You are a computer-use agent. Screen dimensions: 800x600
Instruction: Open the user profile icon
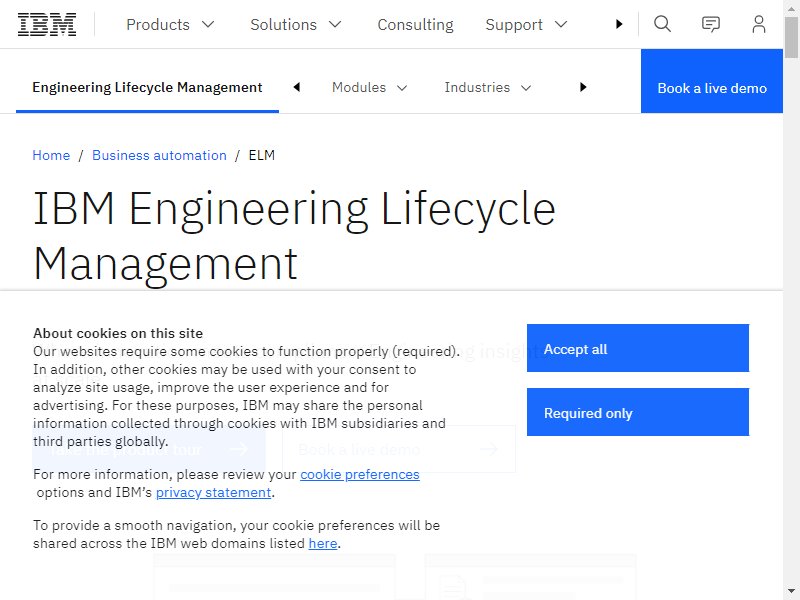click(759, 24)
